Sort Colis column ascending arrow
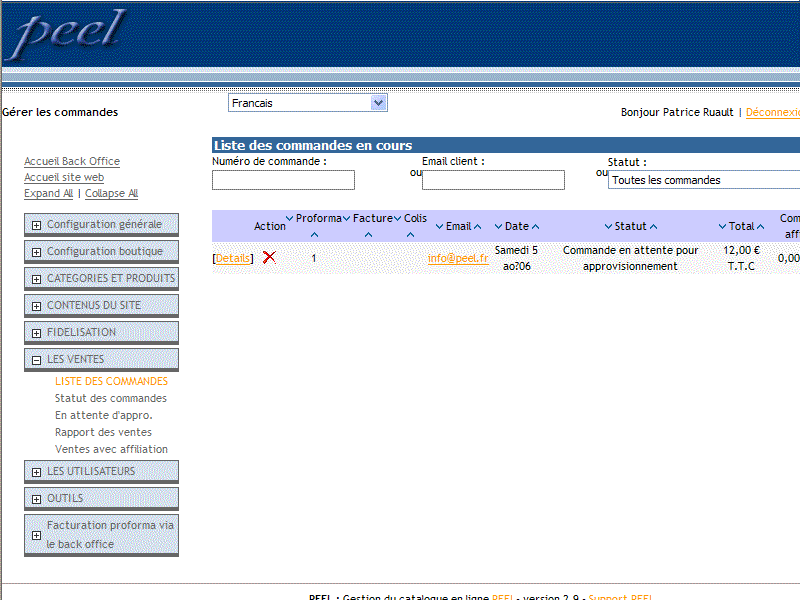The height and width of the screenshot is (600, 800). 410,235
